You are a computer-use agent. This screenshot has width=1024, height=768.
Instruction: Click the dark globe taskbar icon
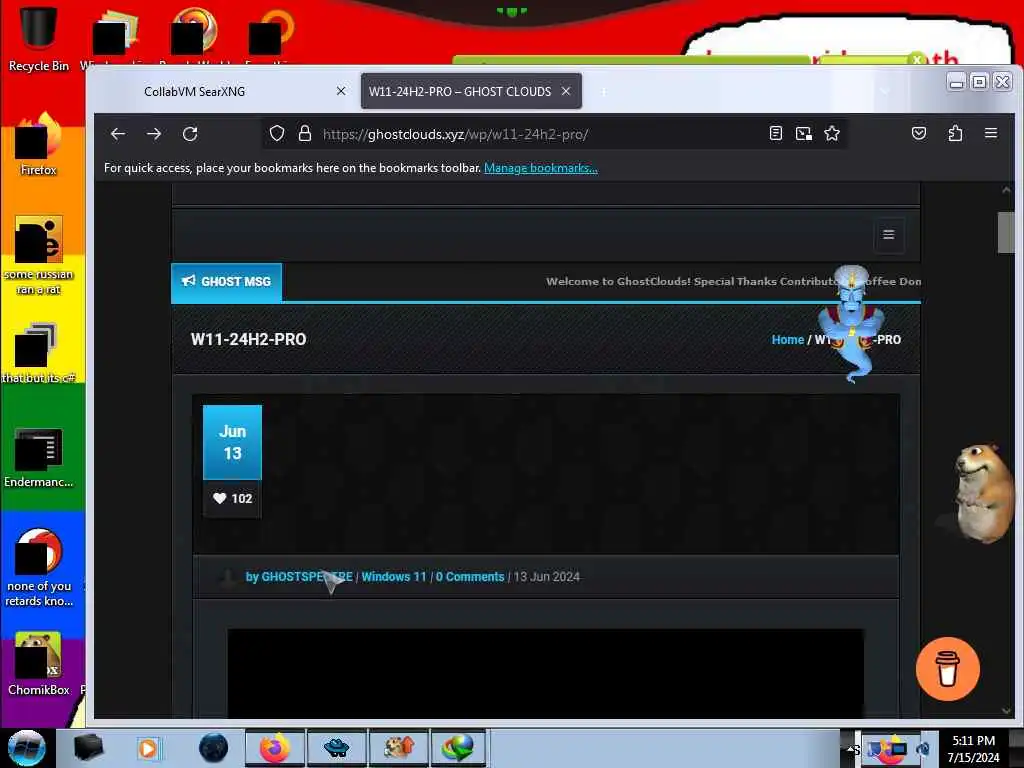[213, 748]
